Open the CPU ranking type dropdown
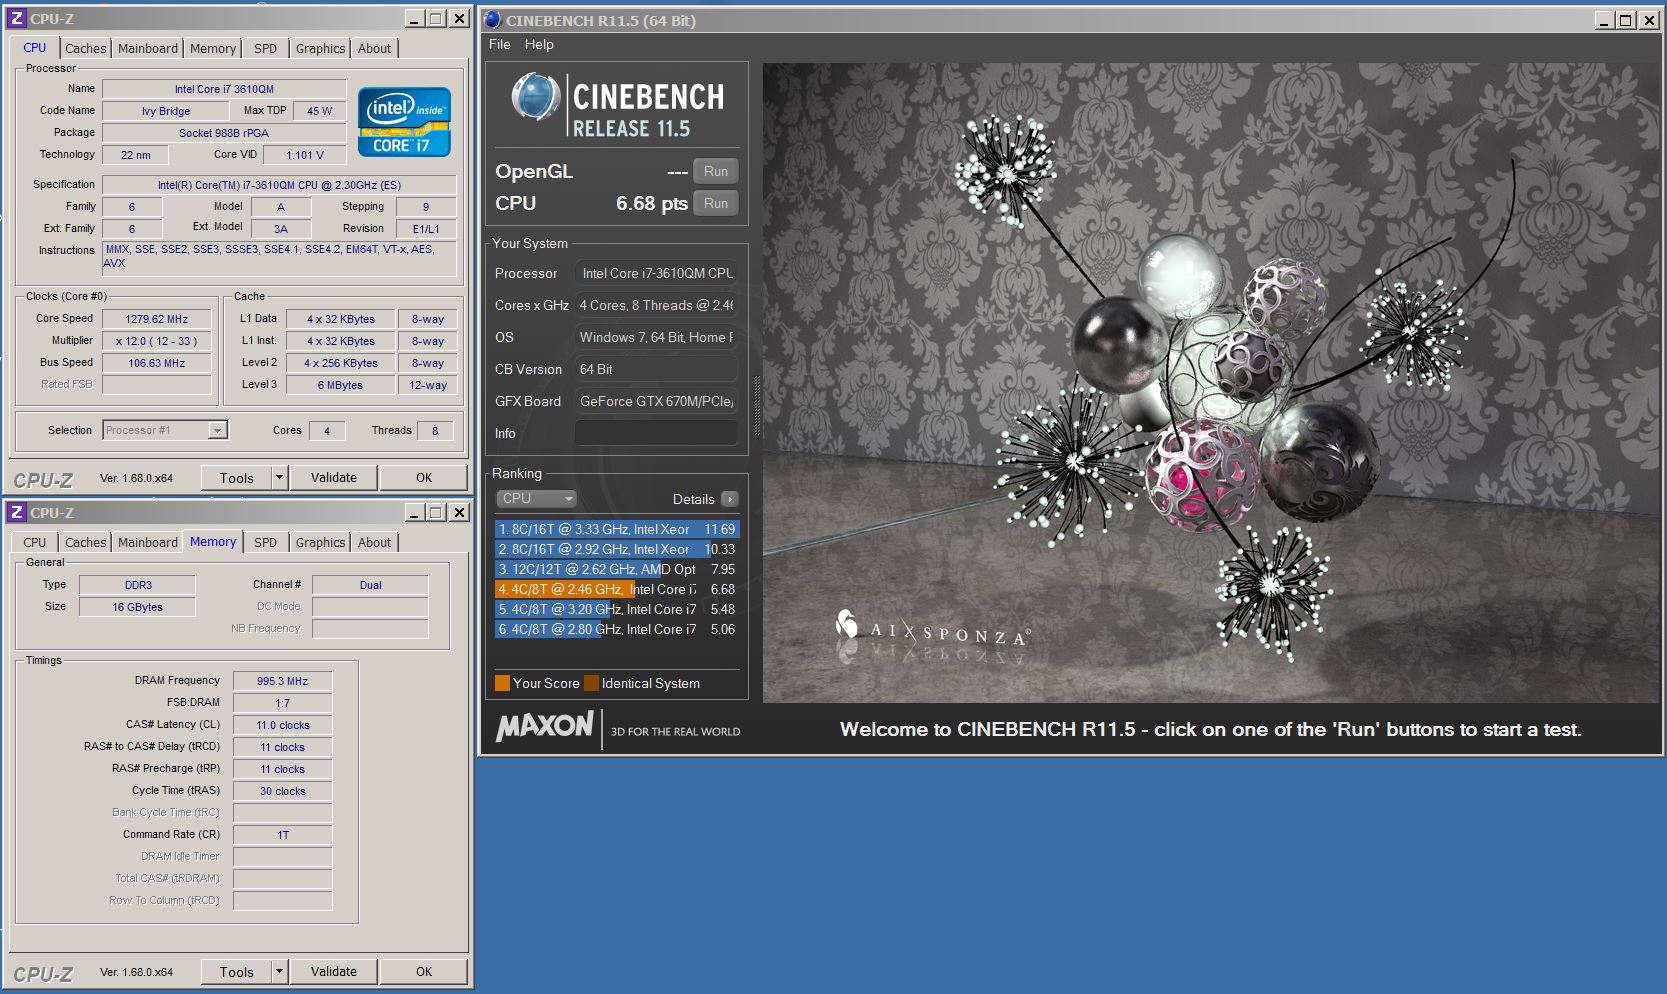The image size is (1667, 994). point(537,498)
